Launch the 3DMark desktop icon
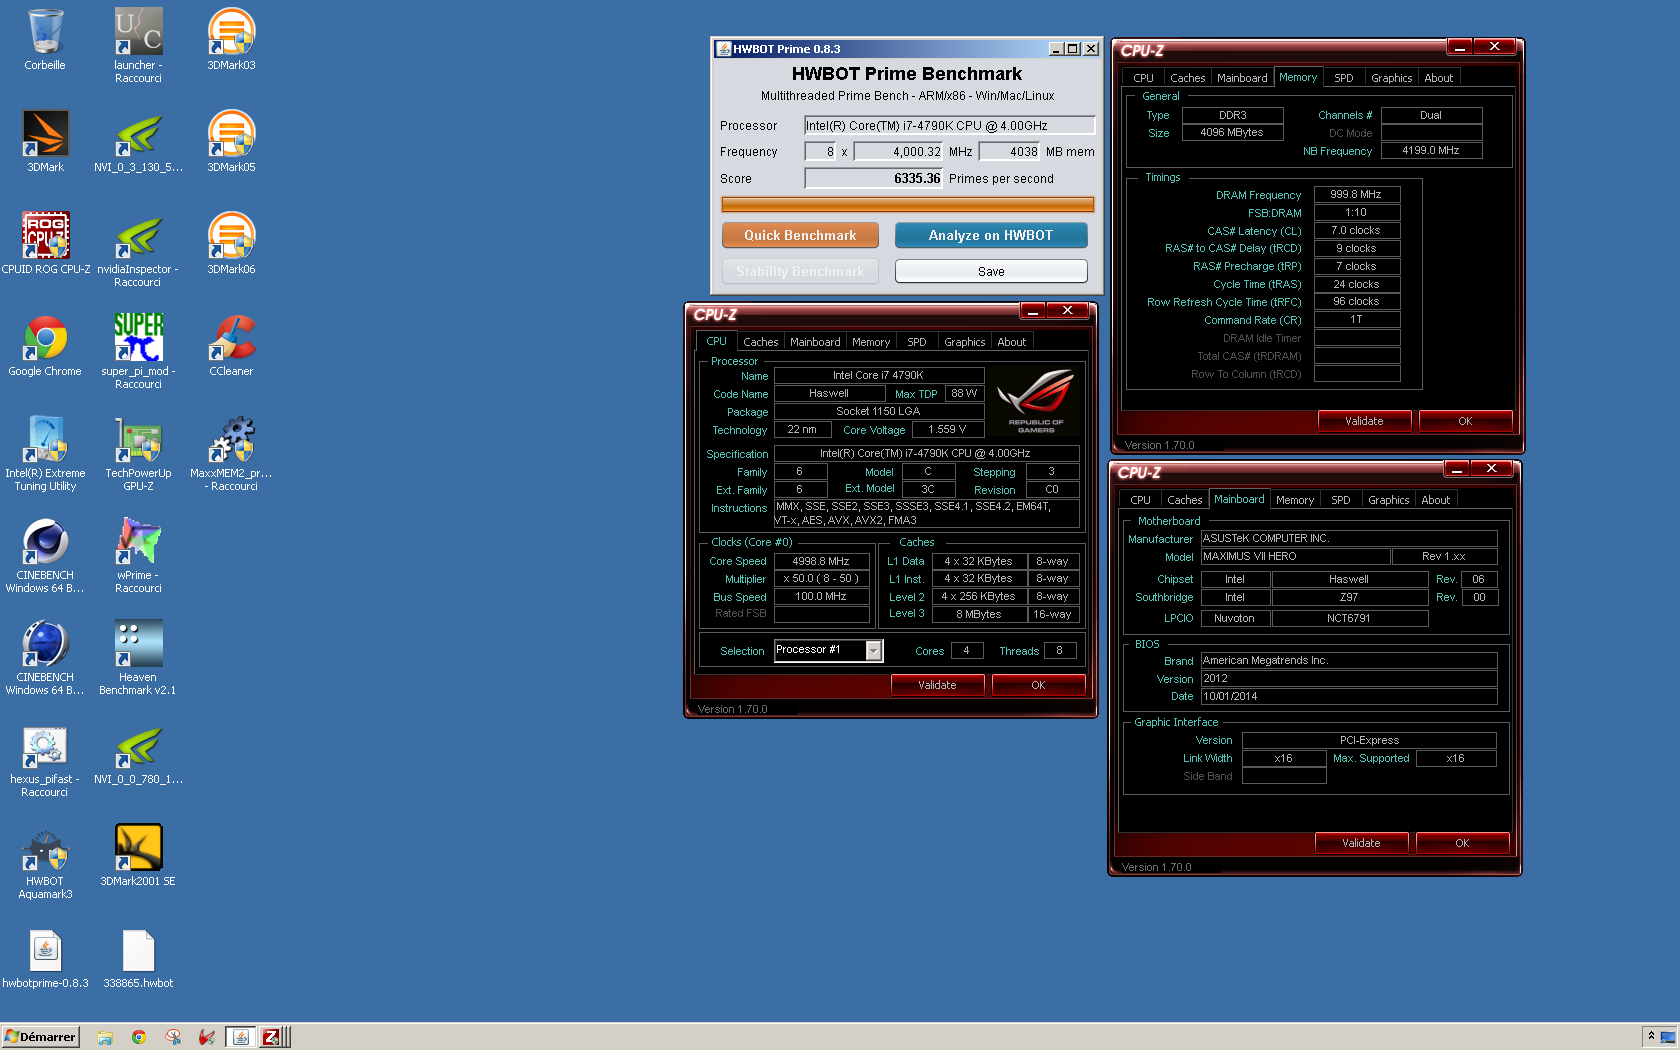The height and width of the screenshot is (1050, 1680). [x=45, y=134]
